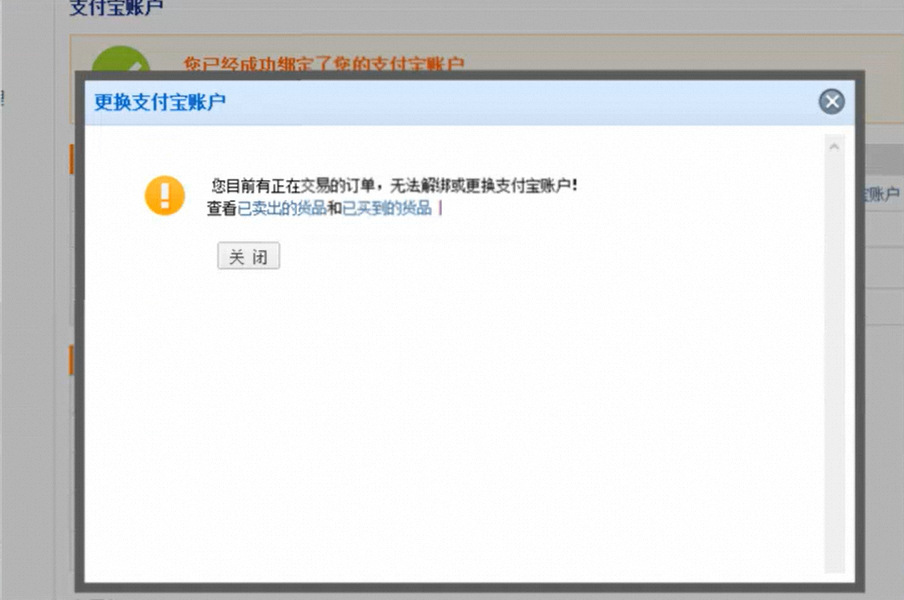Click the warning message about pending orders
904x600 pixels.
(x=395, y=186)
